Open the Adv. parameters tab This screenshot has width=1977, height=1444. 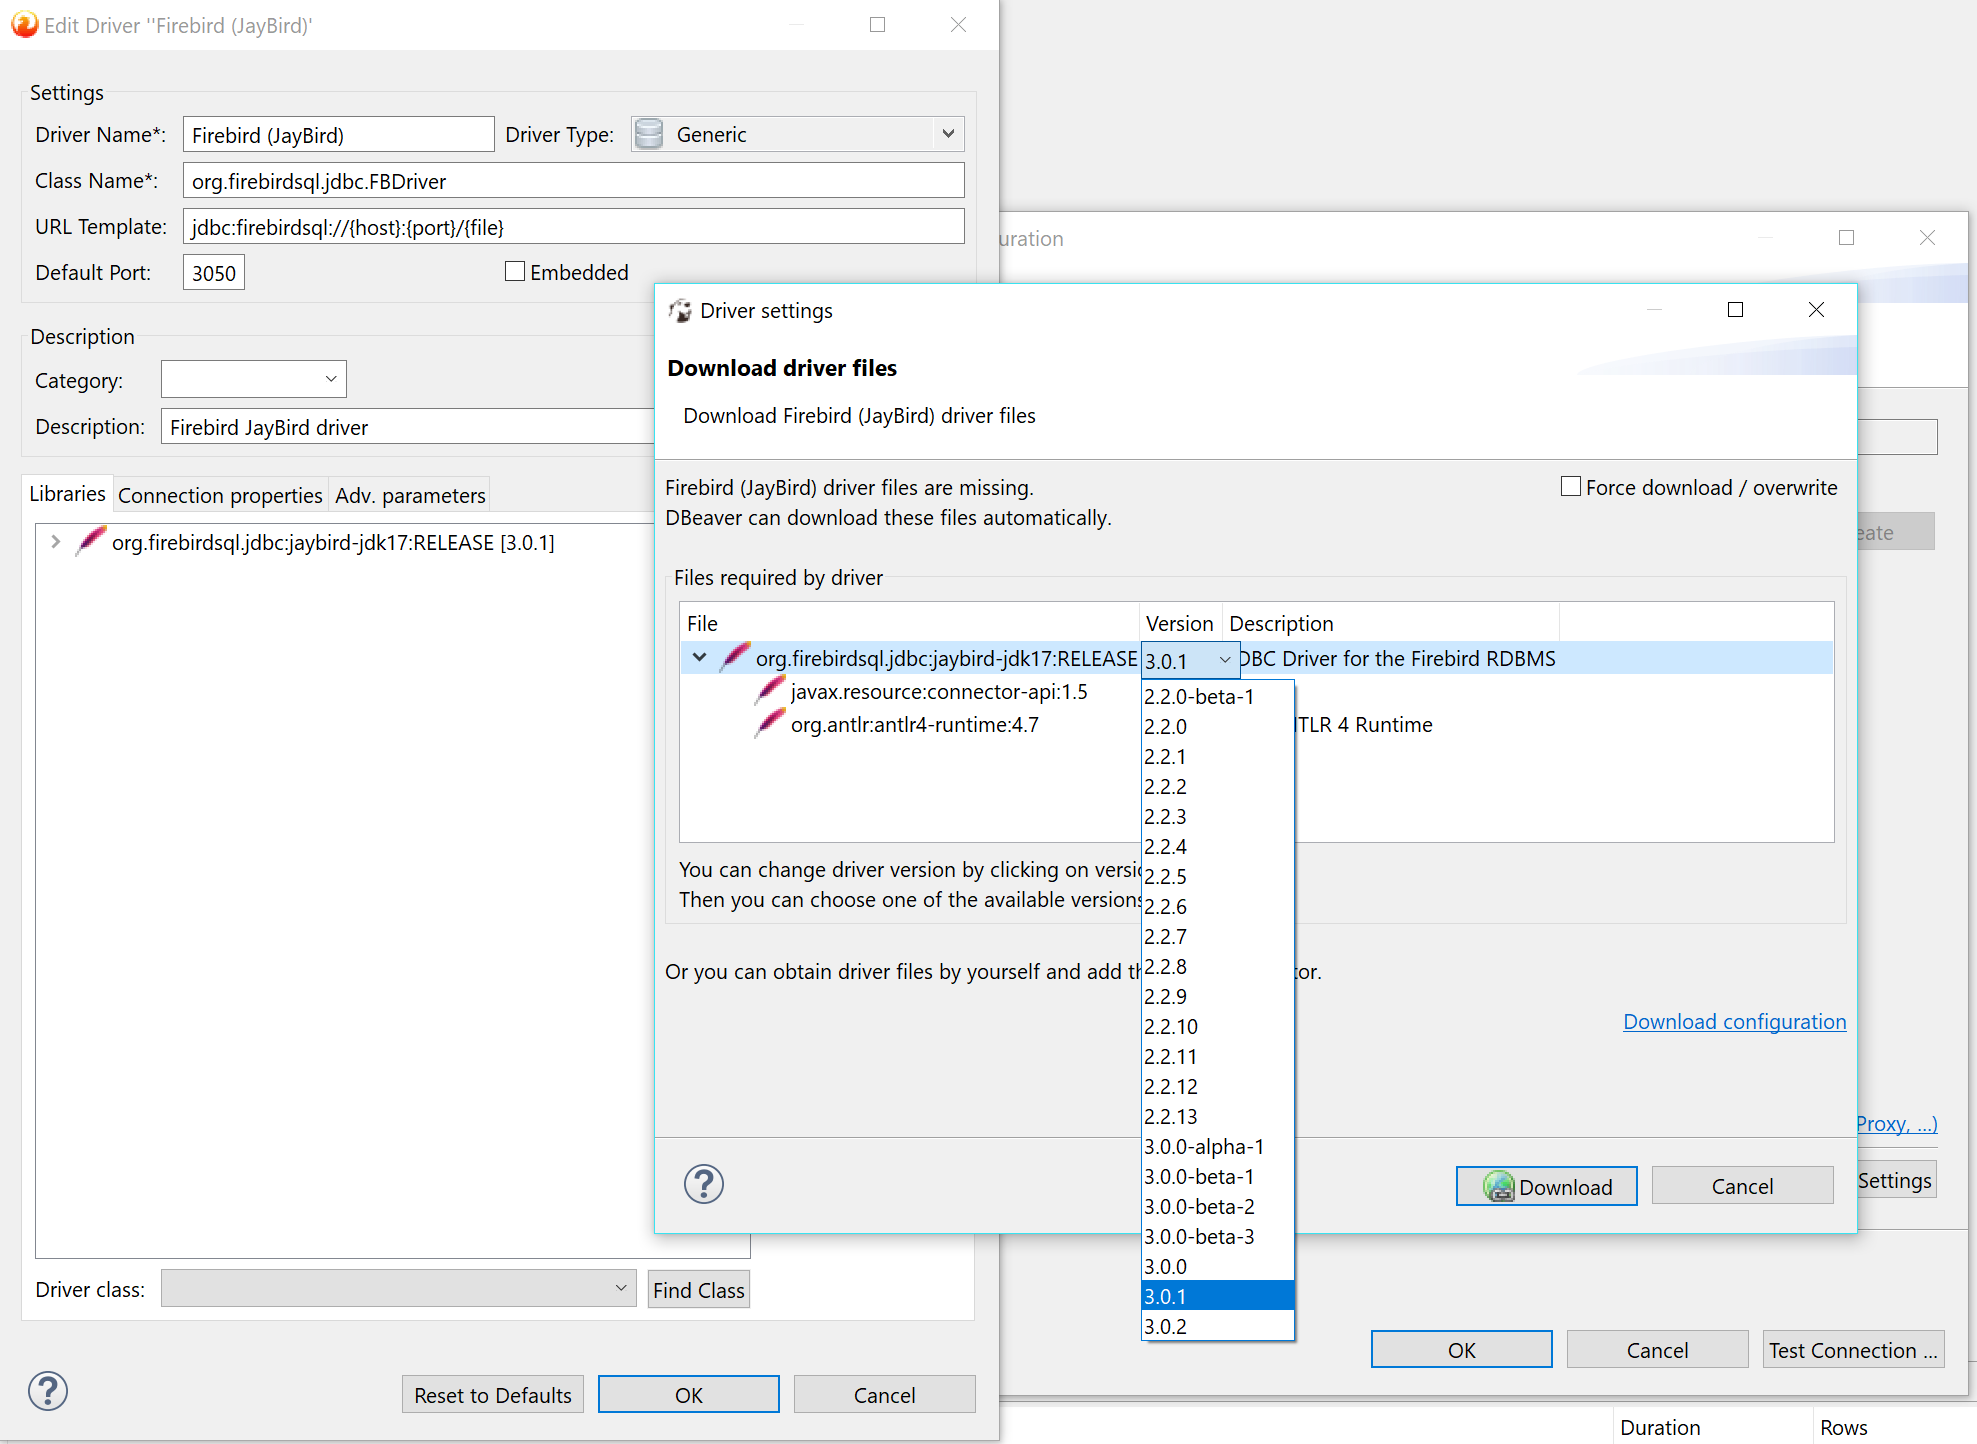click(x=410, y=496)
